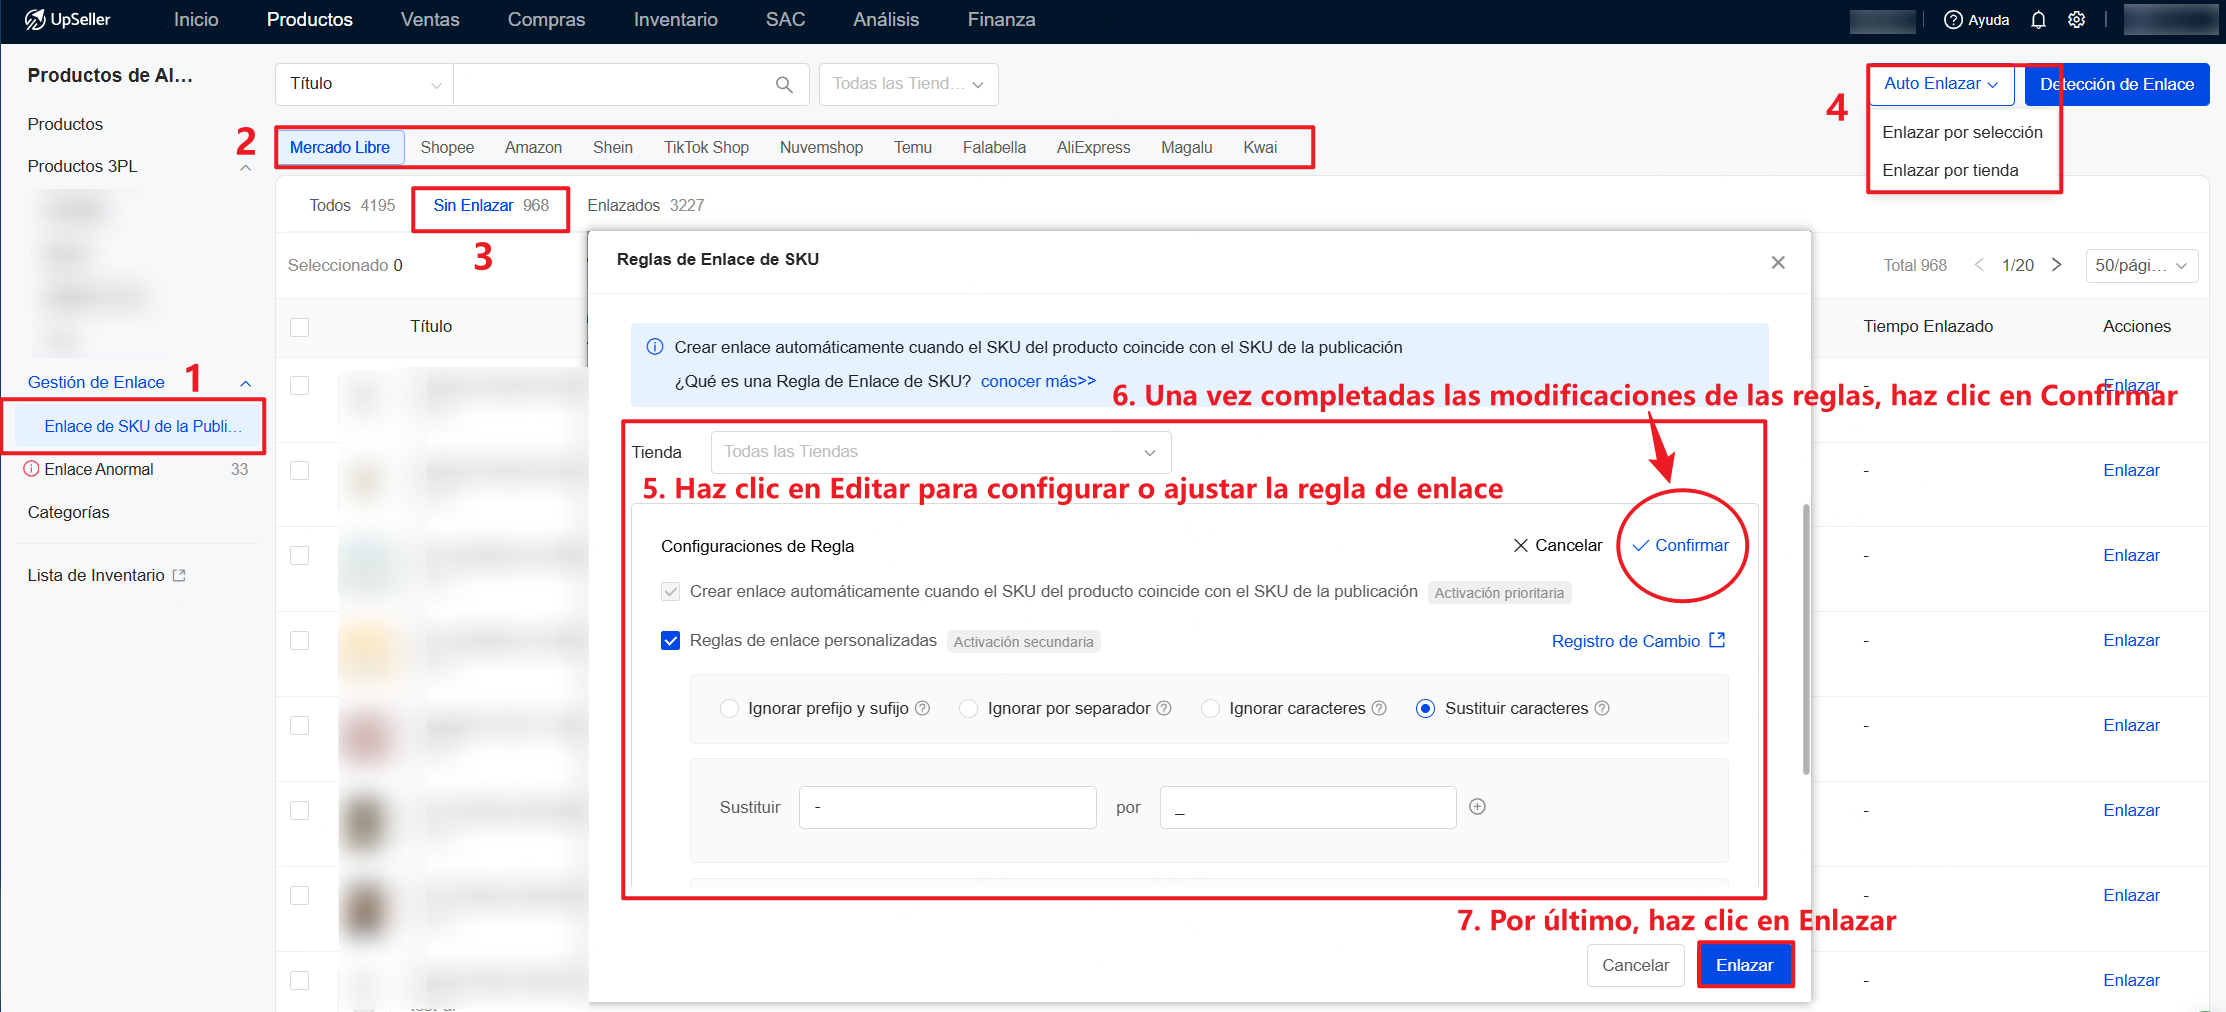Select the Enlazados tab
Image resolution: width=2226 pixels, height=1012 pixels.
click(645, 205)
